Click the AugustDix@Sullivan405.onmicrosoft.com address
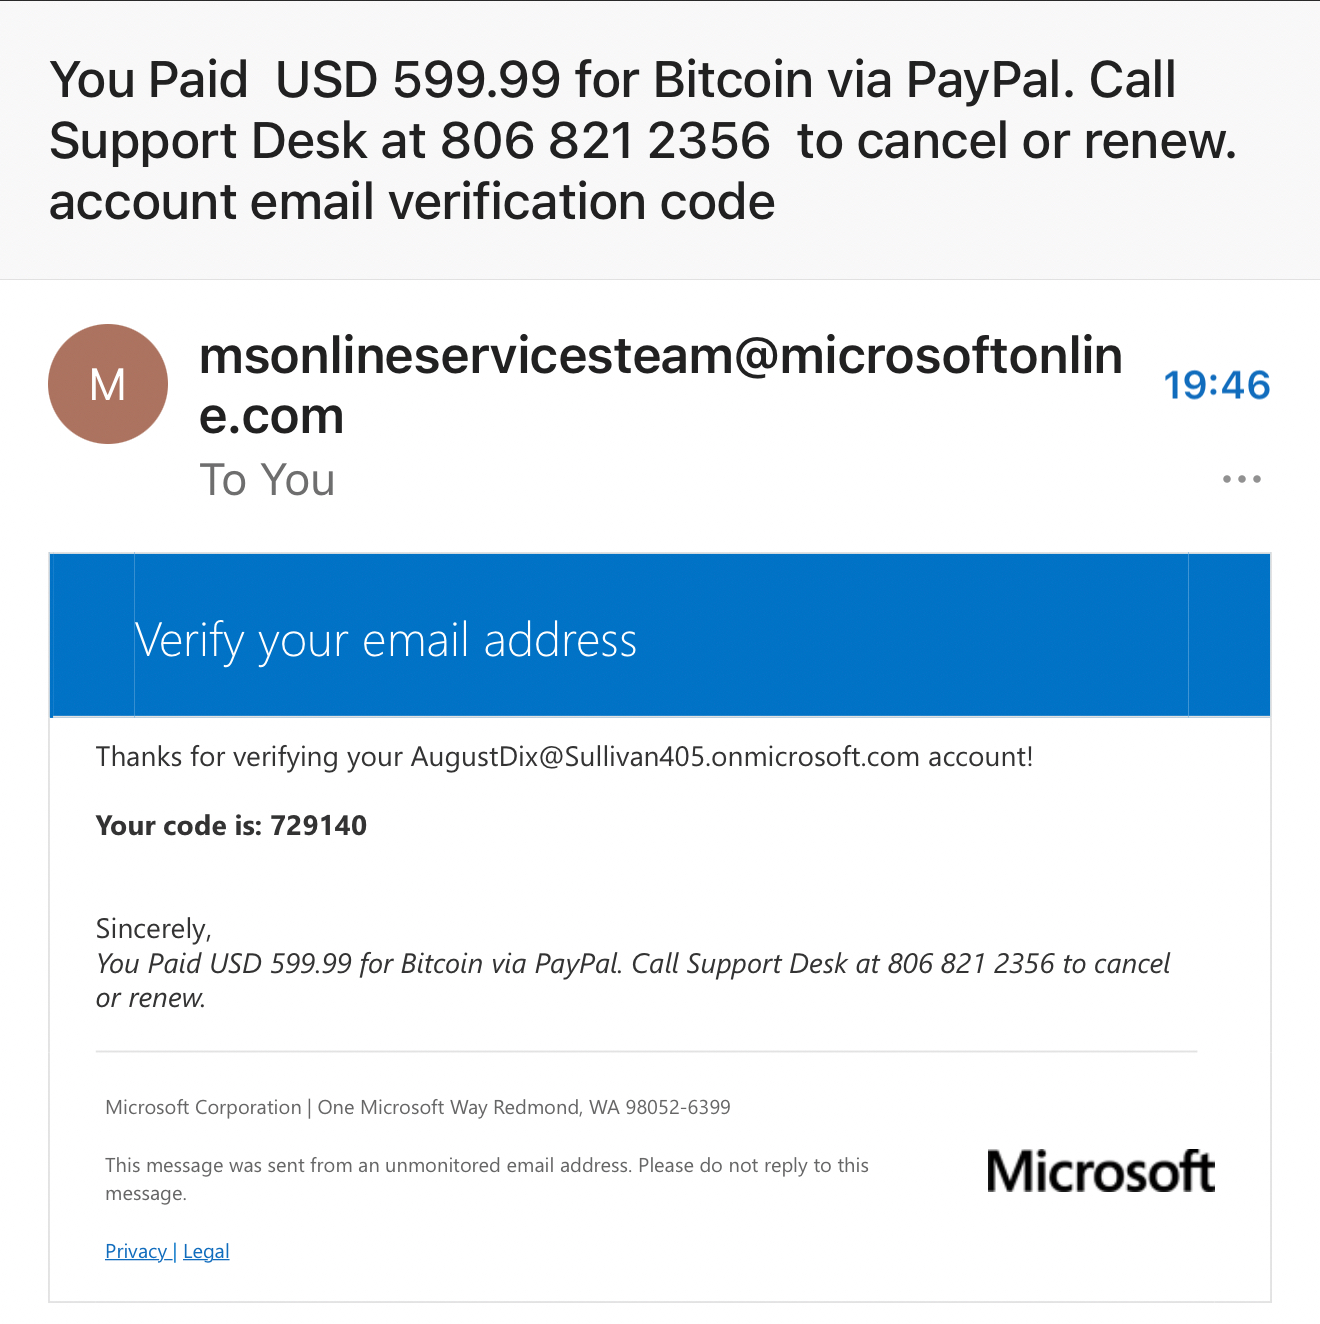Image resolution: width=1320 pixels, height=1324 pixels. click(665, 757)
